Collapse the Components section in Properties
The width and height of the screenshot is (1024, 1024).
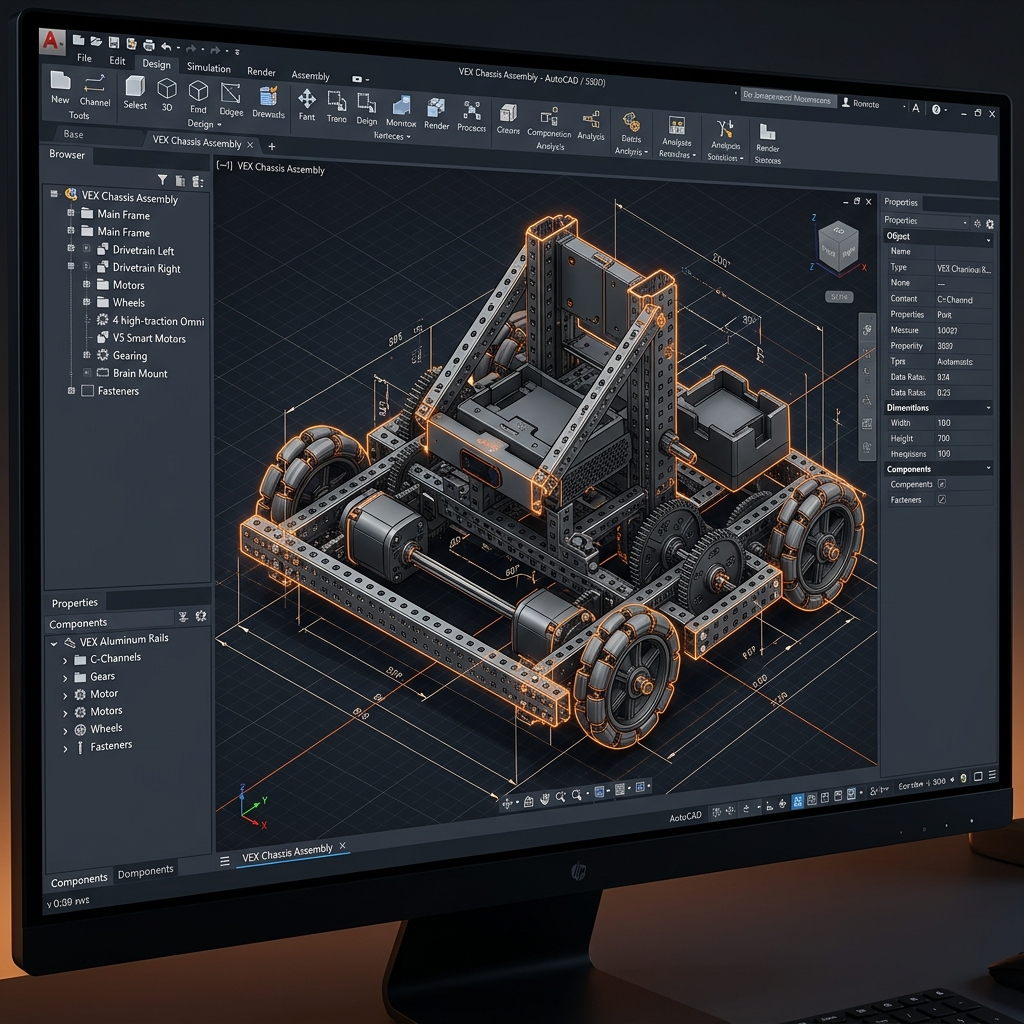point(988,469)
